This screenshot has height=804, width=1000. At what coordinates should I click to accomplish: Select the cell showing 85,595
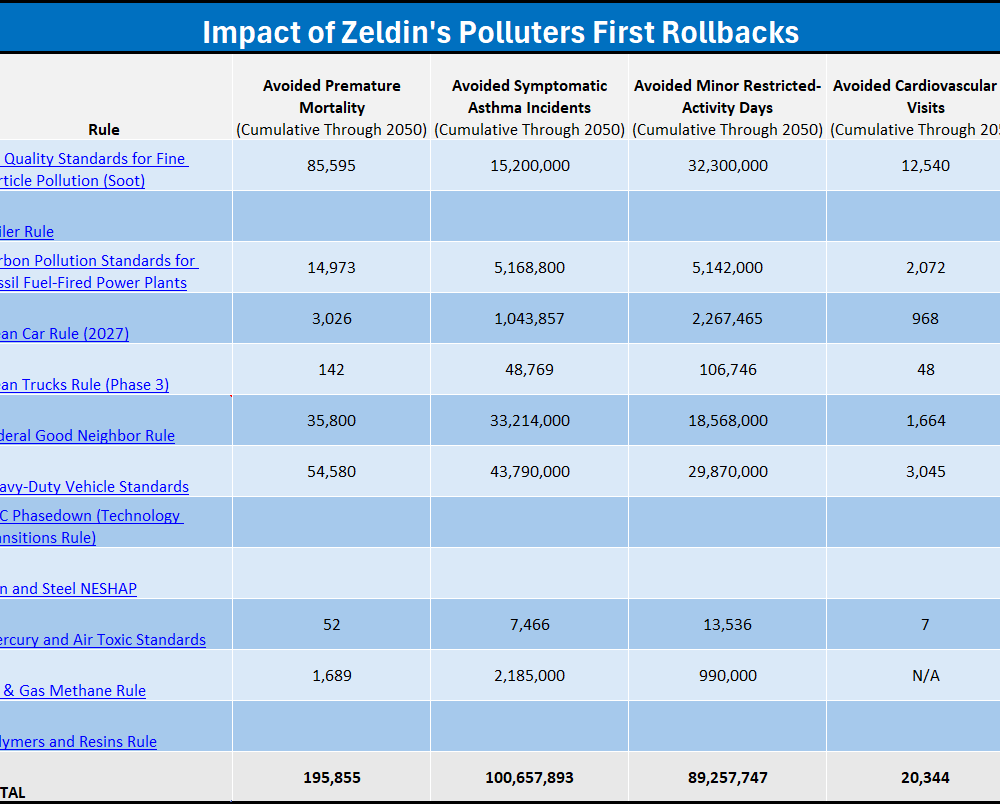[x=332, y=165]
